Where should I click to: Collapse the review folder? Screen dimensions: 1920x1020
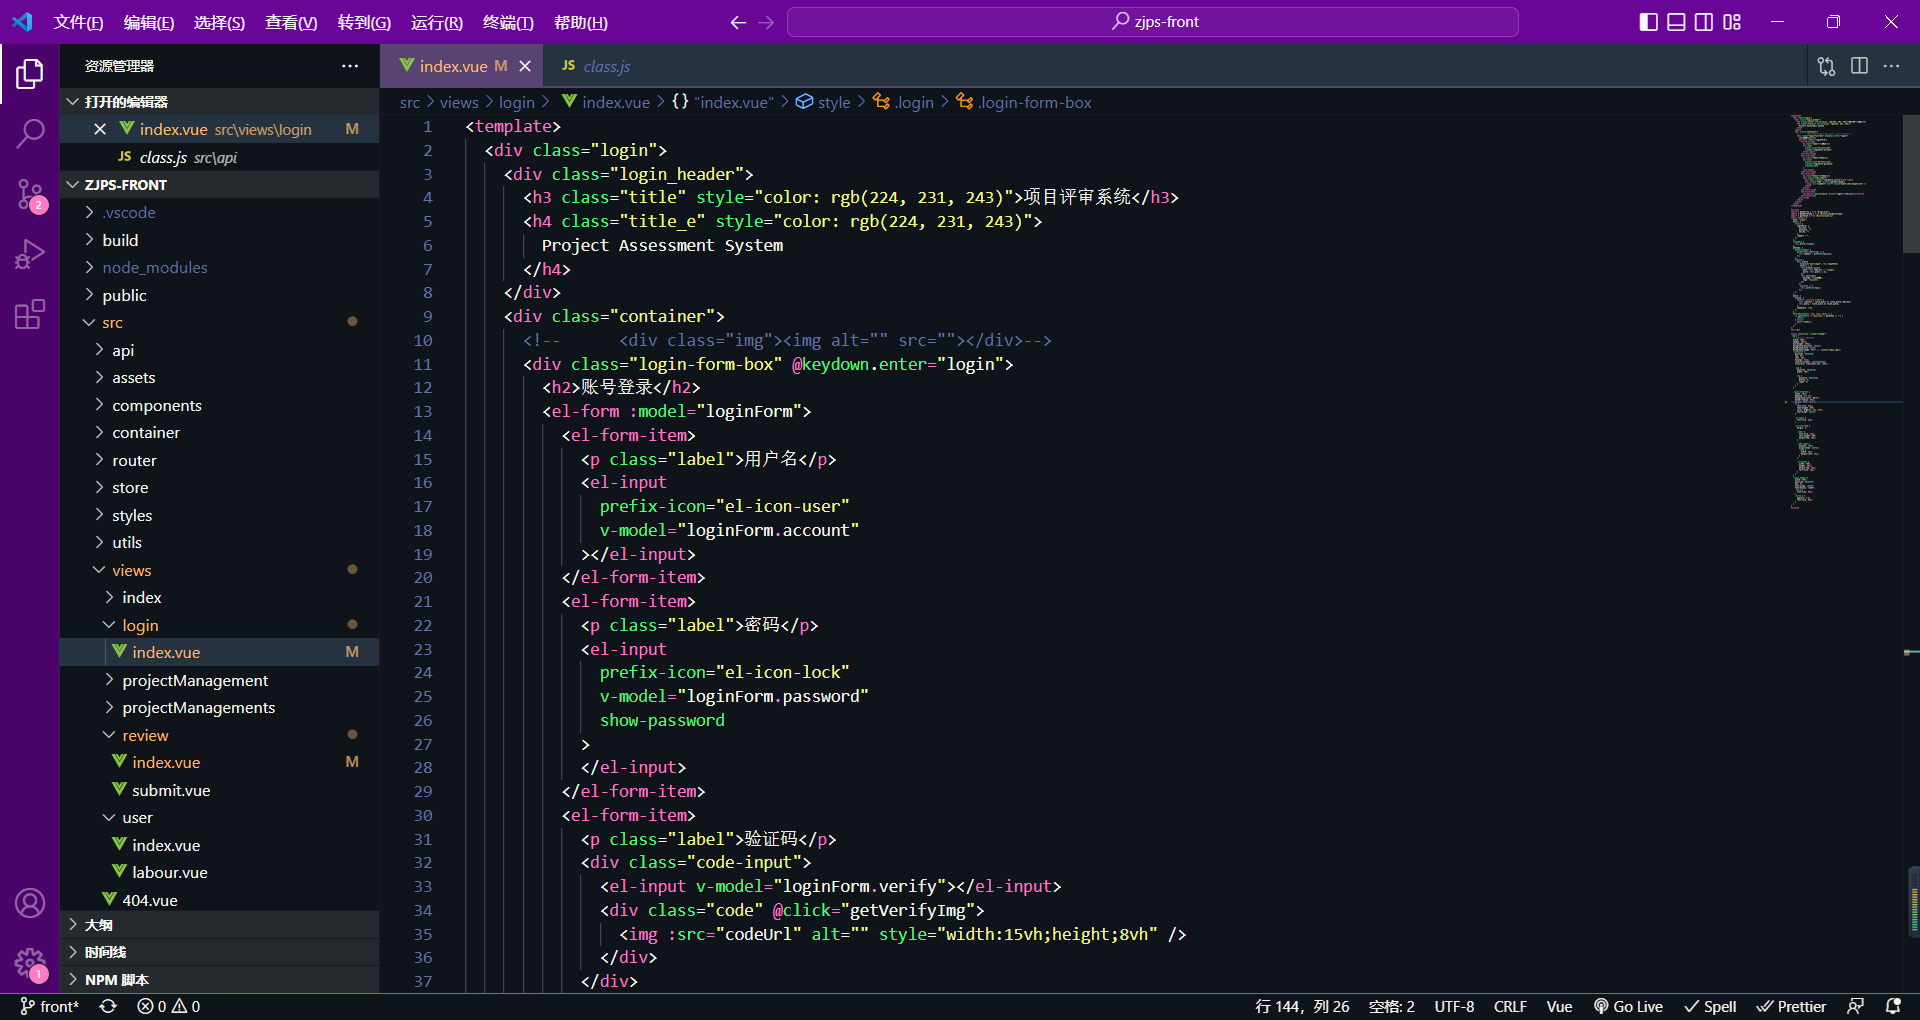220,735
